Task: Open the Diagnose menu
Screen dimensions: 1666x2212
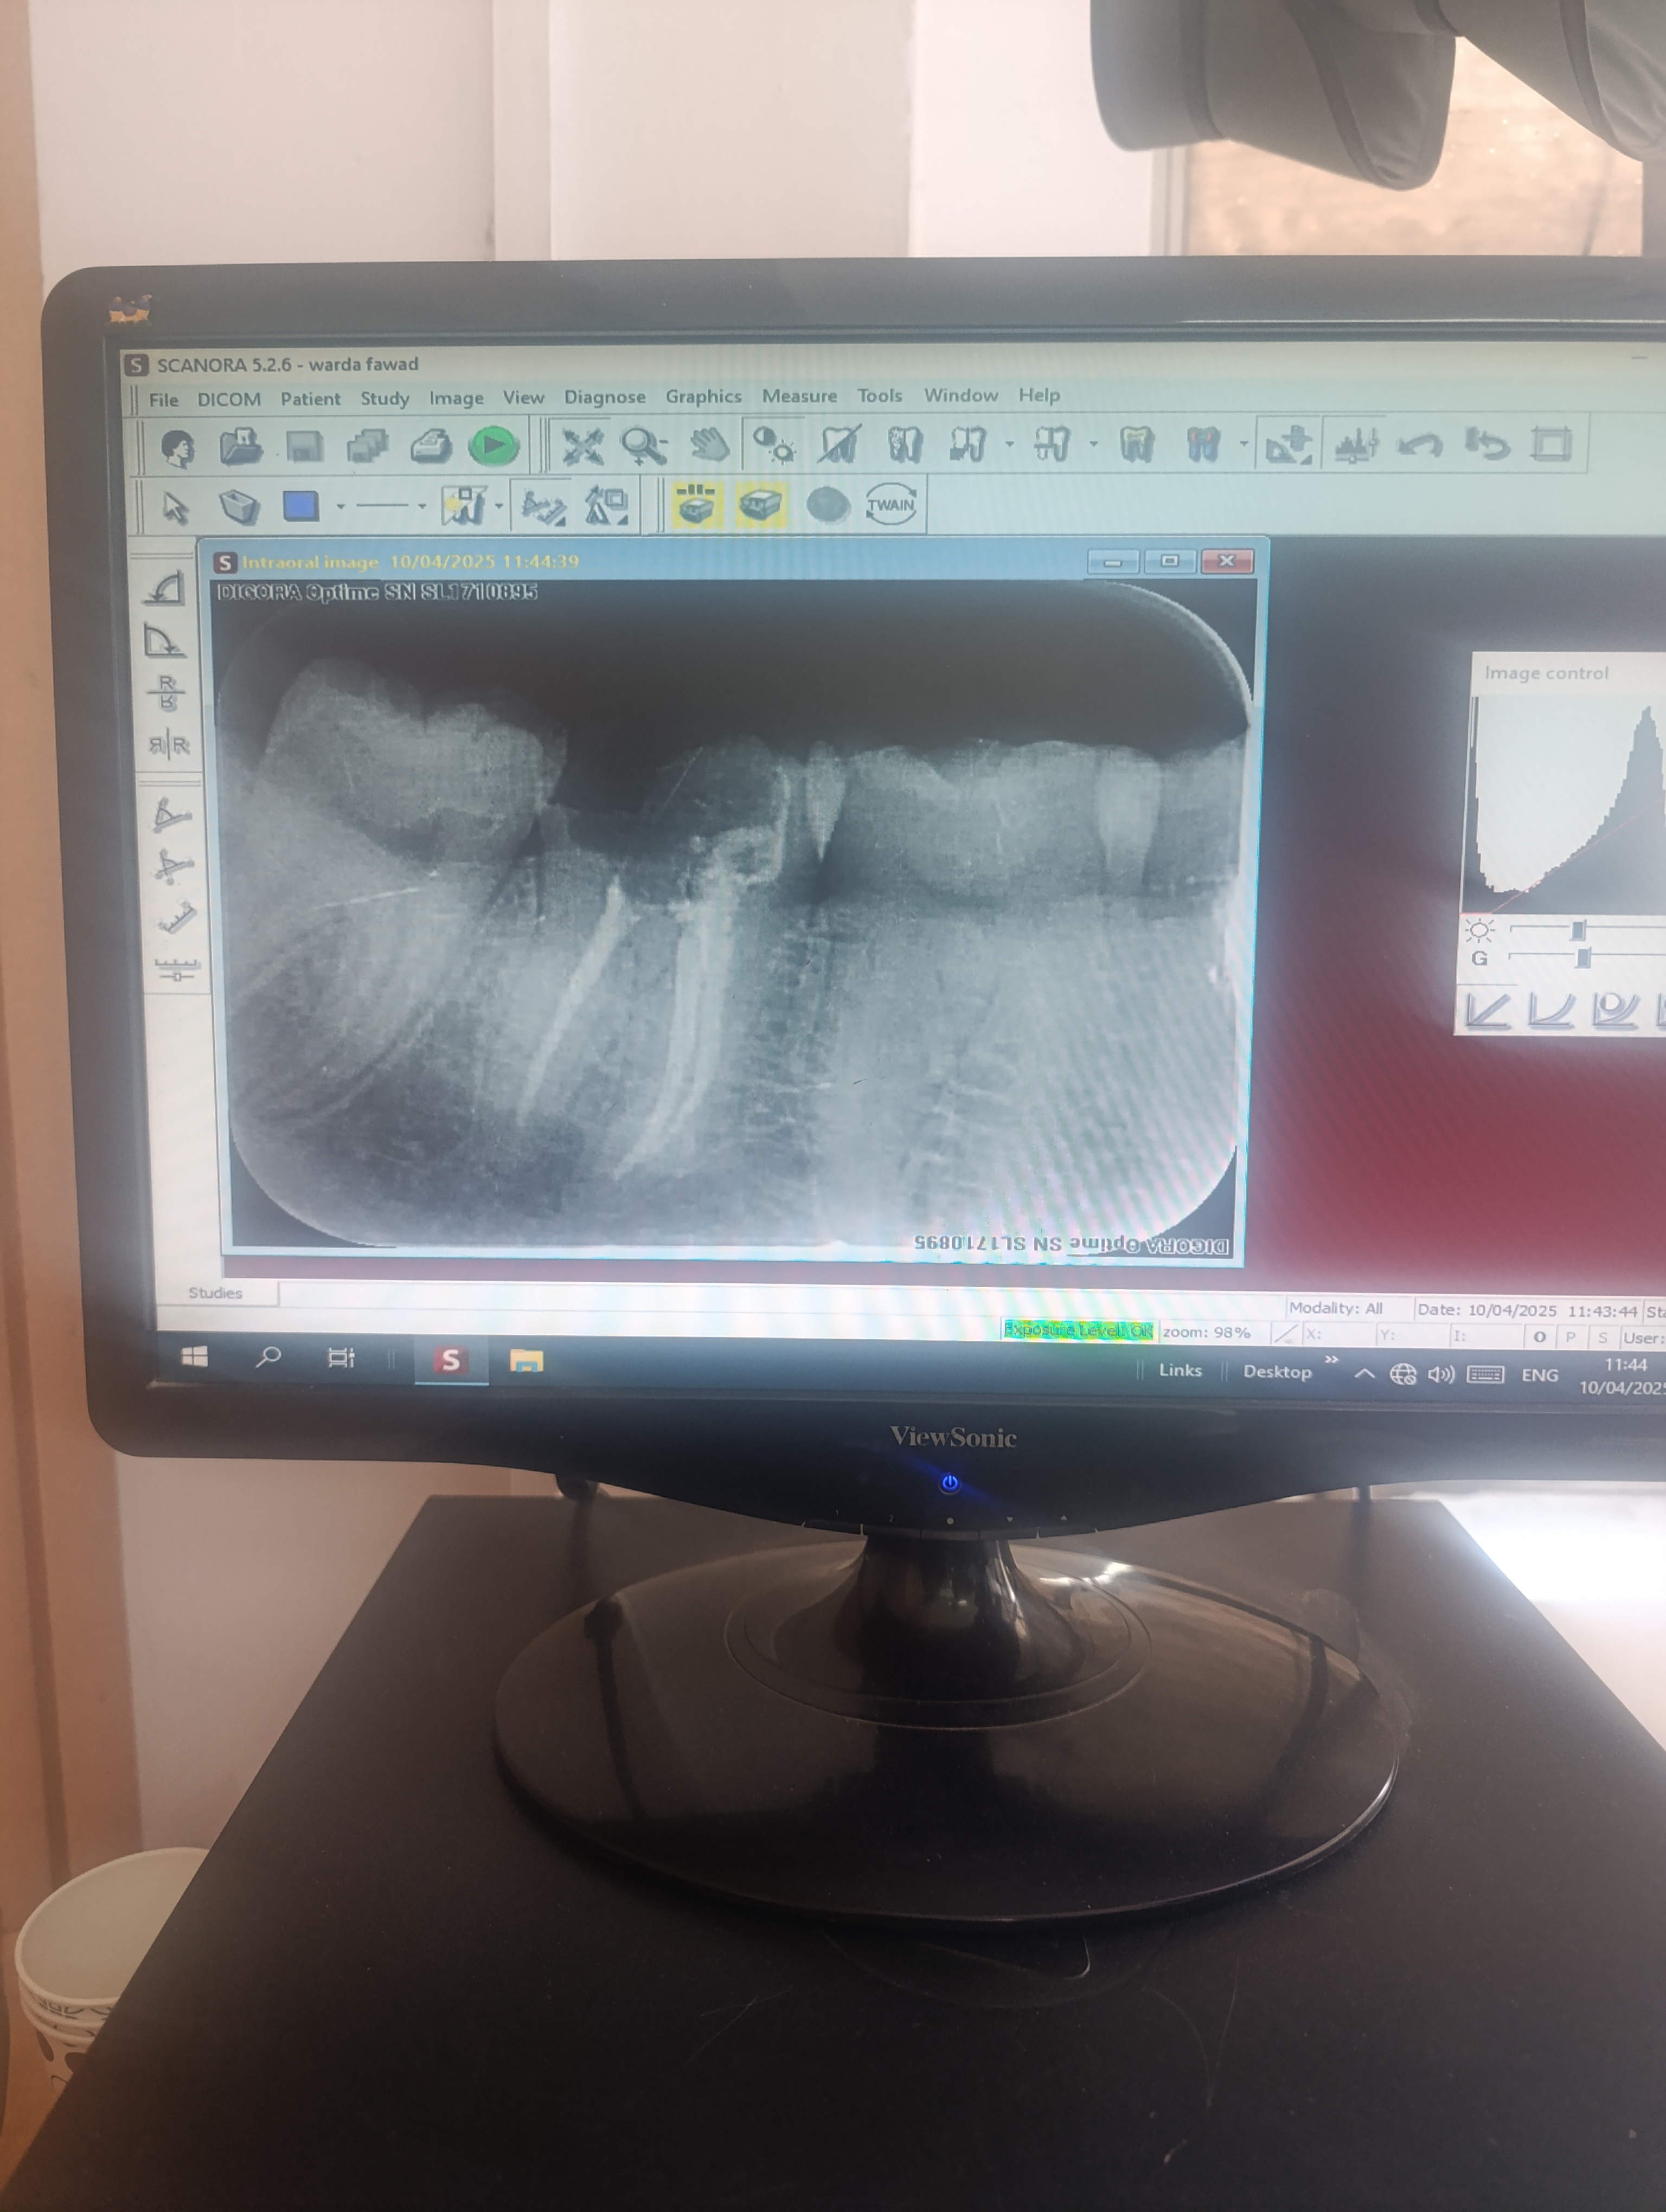Action: [604, 397]
